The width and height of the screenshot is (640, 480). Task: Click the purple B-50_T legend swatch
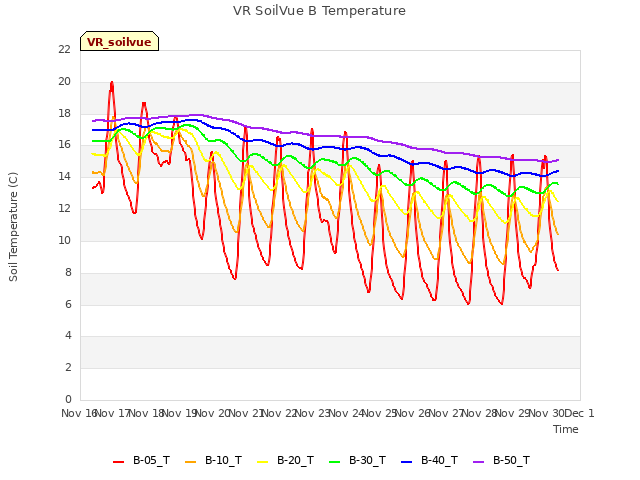[478, 462]
